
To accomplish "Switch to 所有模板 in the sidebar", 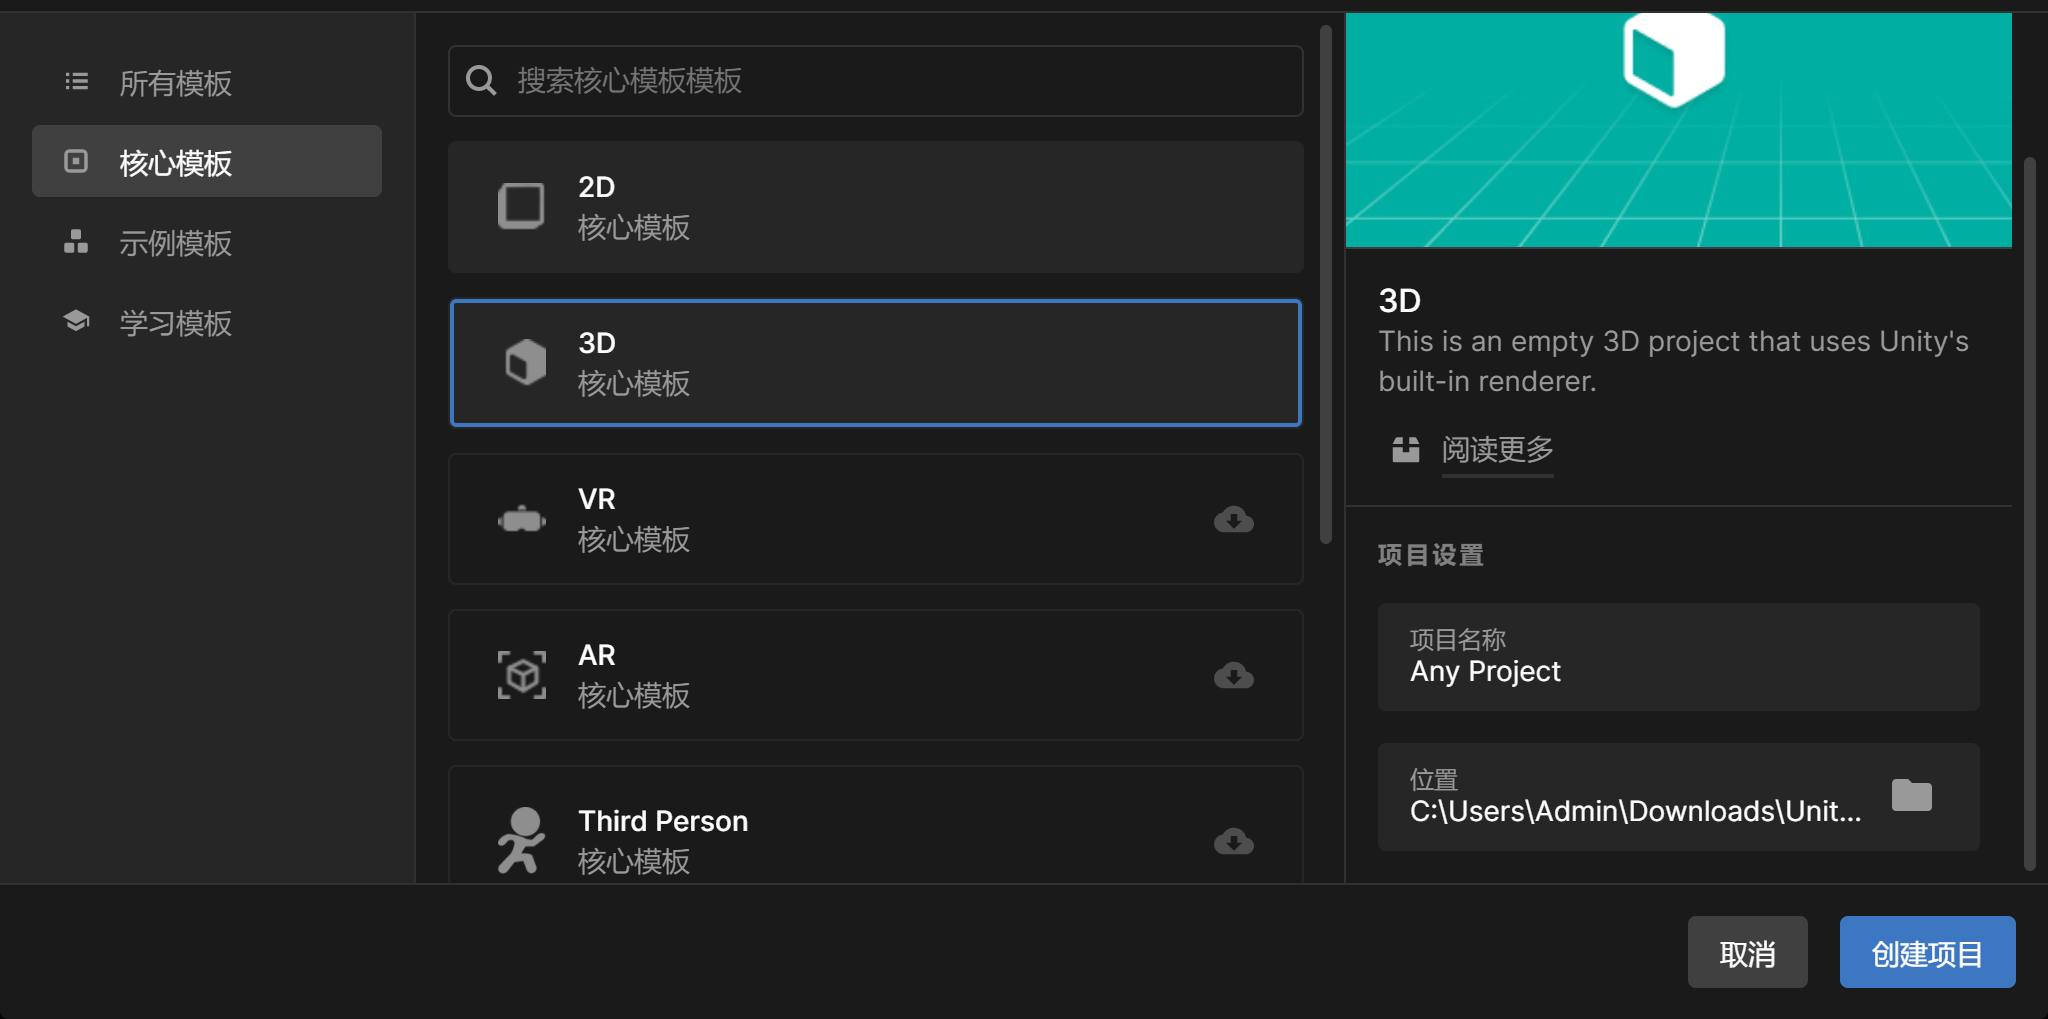I will pos(175,84).
